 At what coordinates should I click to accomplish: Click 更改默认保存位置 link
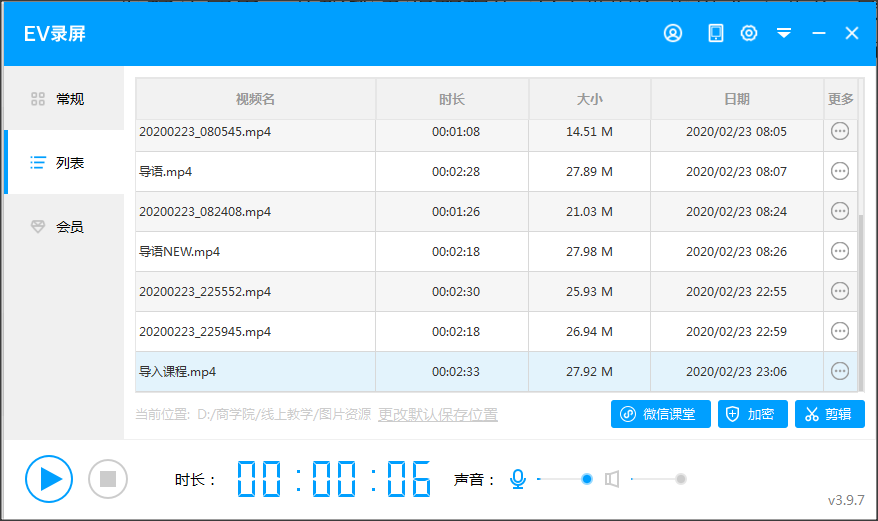[x=438, y=415]
